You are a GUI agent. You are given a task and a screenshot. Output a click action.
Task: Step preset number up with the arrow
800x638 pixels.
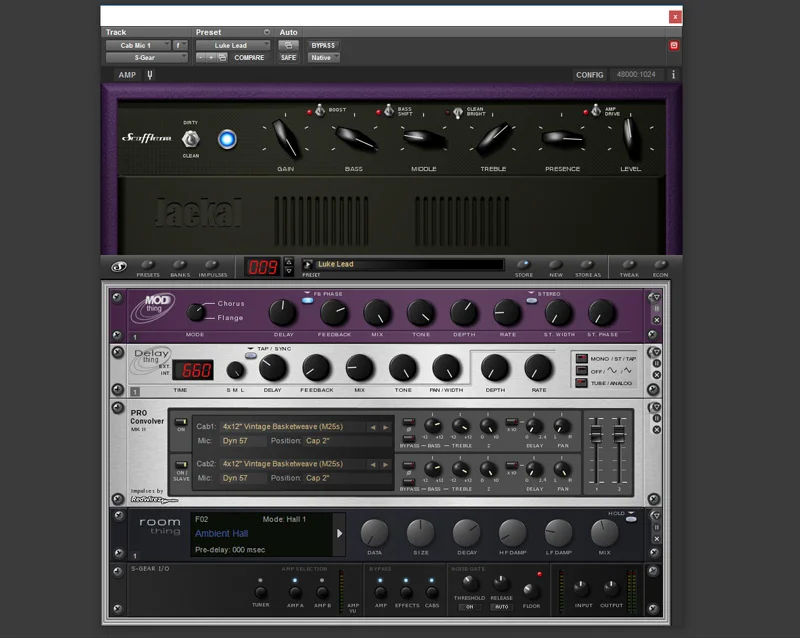click(x=289, y=262)
